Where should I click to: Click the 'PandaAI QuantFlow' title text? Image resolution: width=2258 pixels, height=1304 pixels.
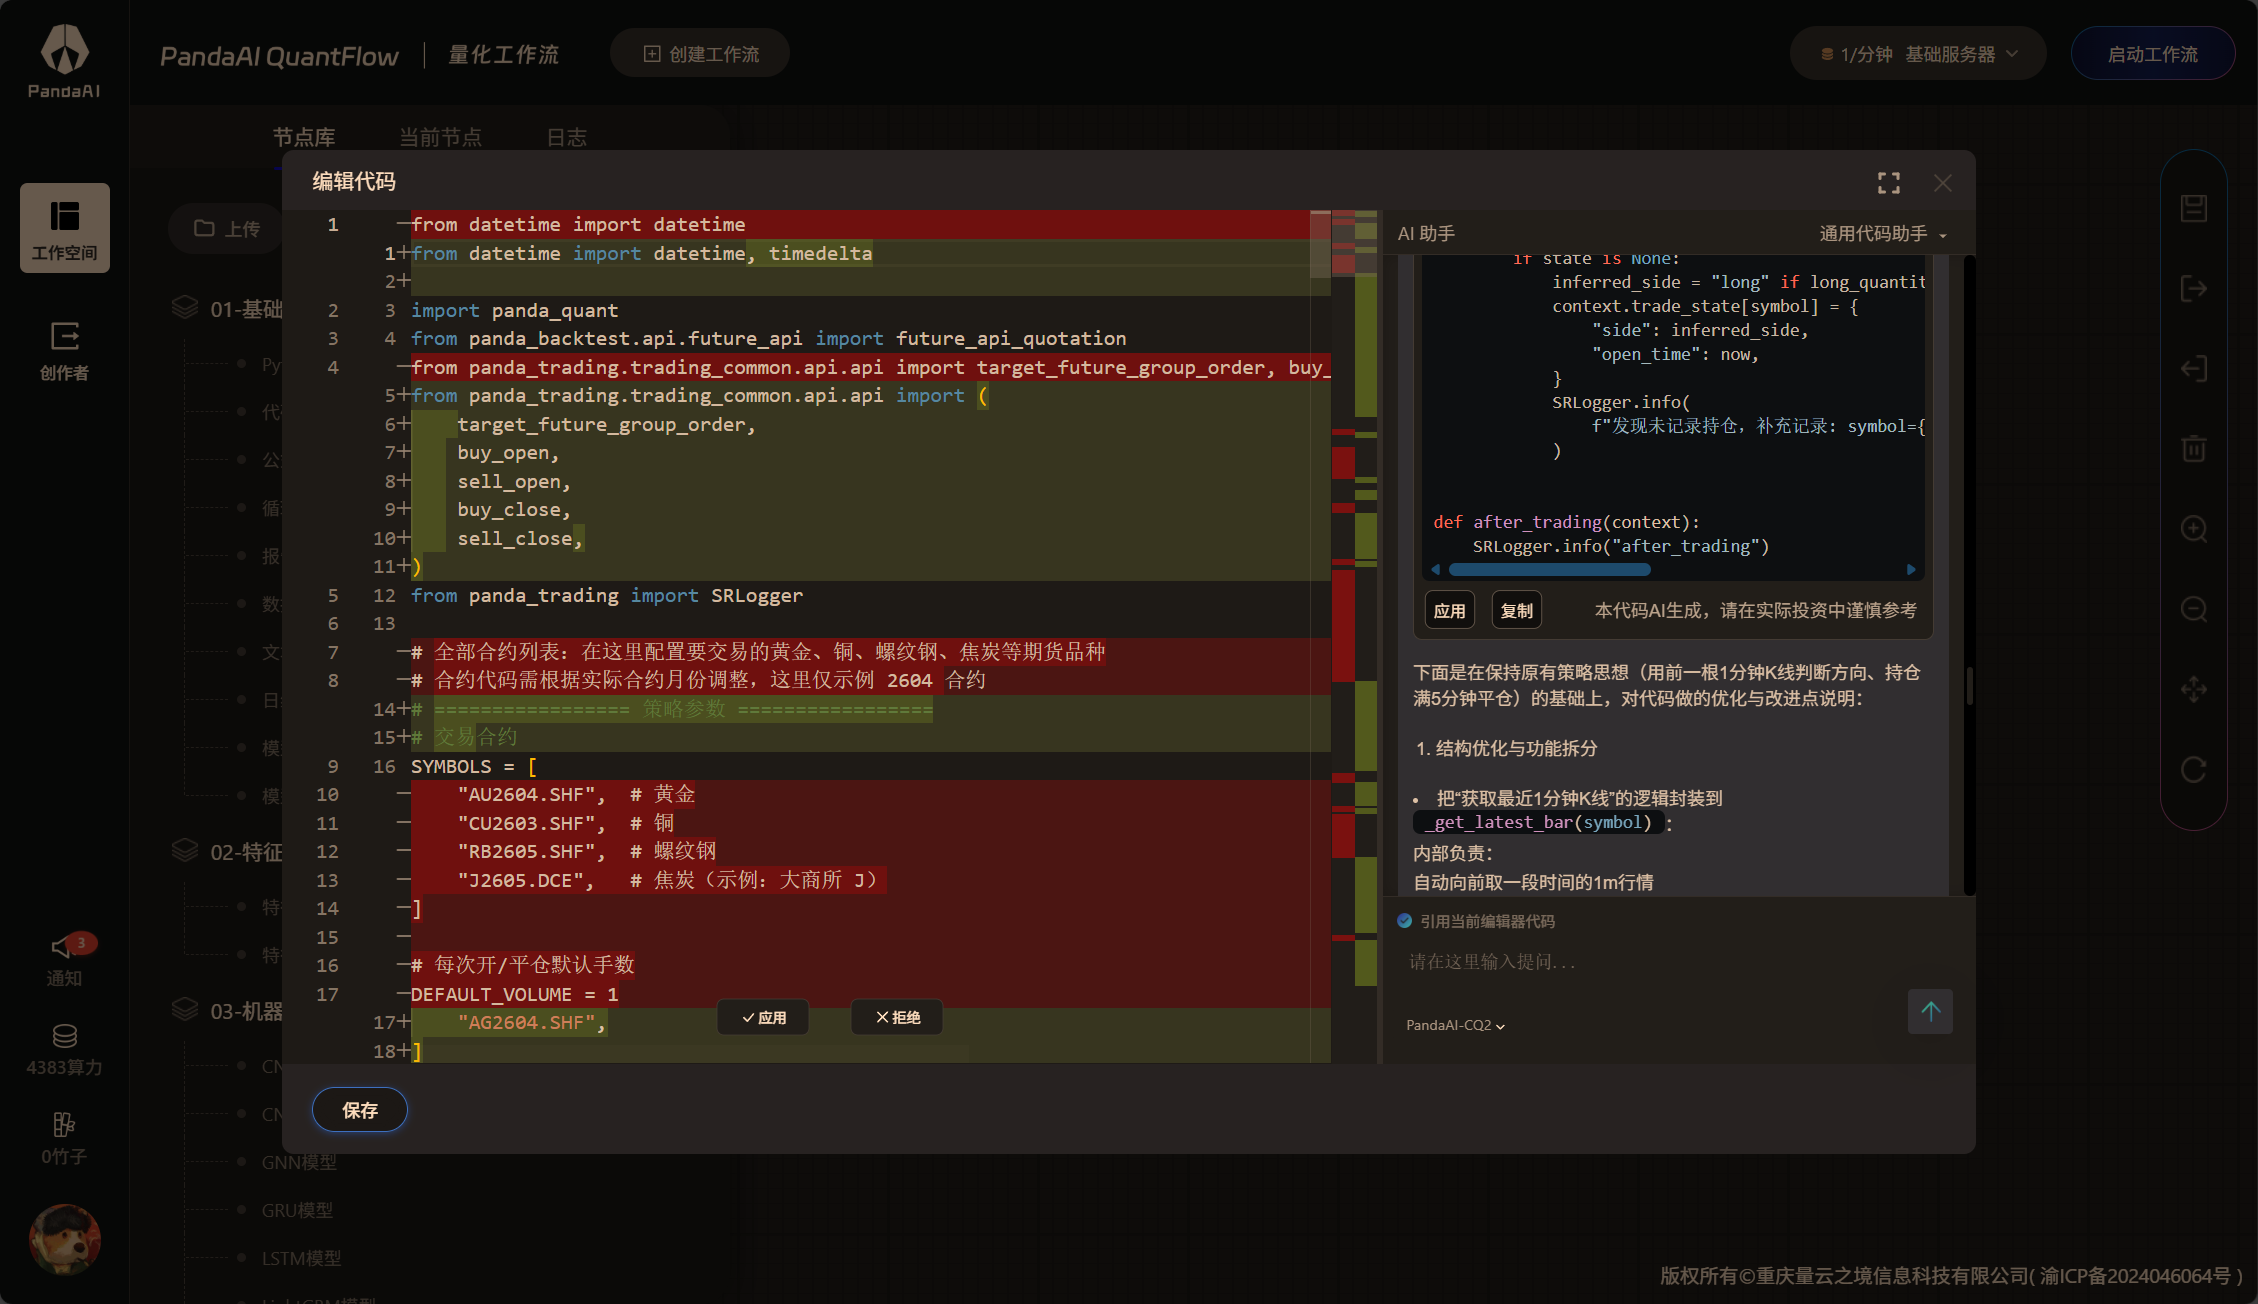(x=279, y=56)
